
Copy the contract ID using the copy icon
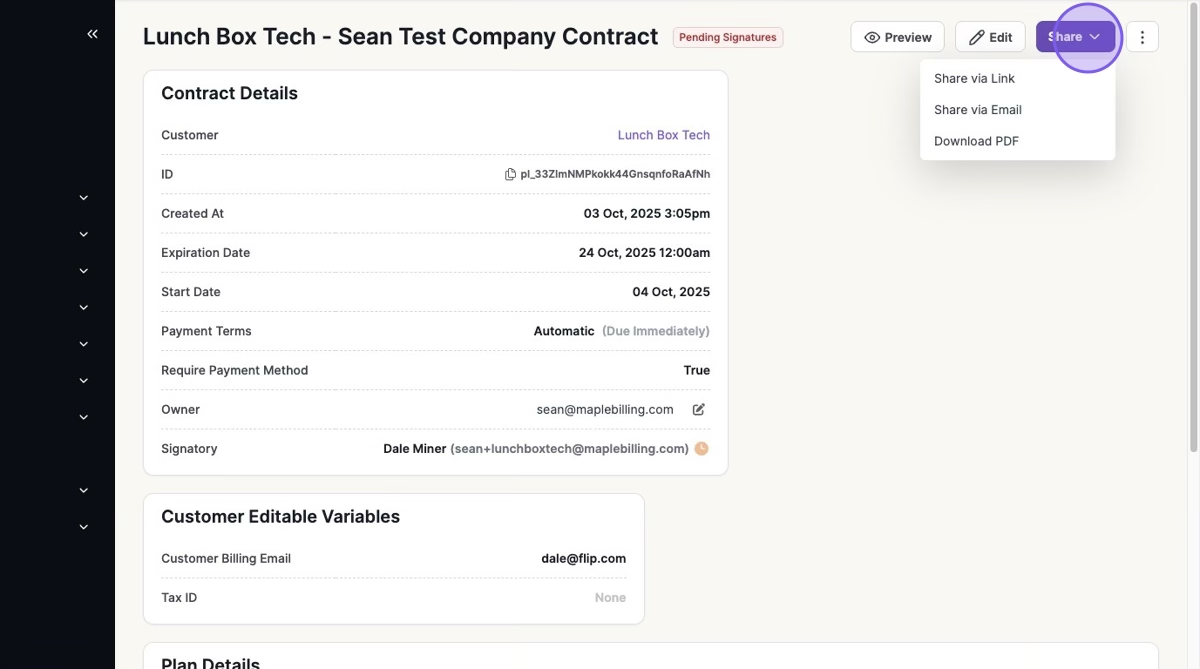coord(510,174)
